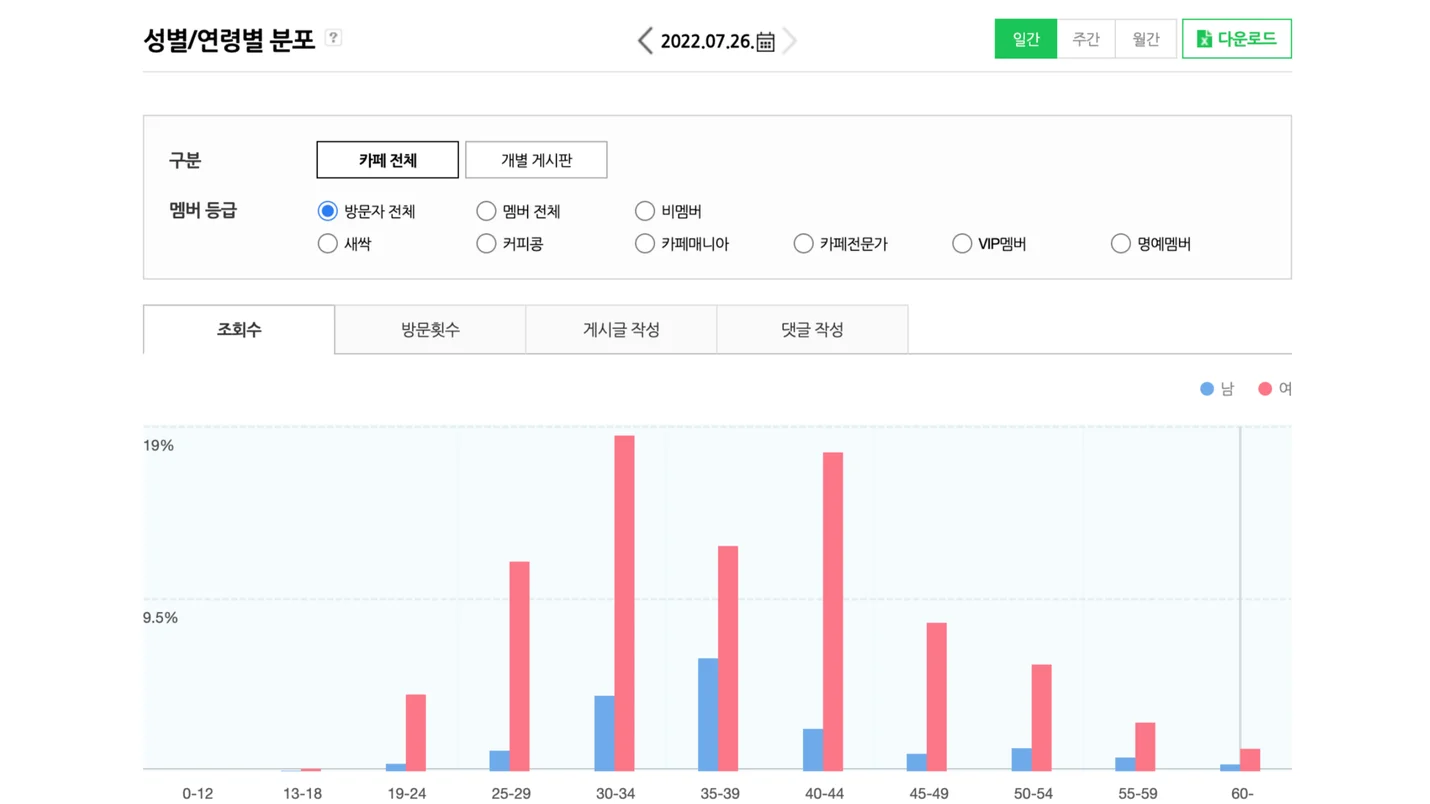This screenshot has height=804, width=1430.
Task: Go to previous date with left arrow
Action: [645, 41]
